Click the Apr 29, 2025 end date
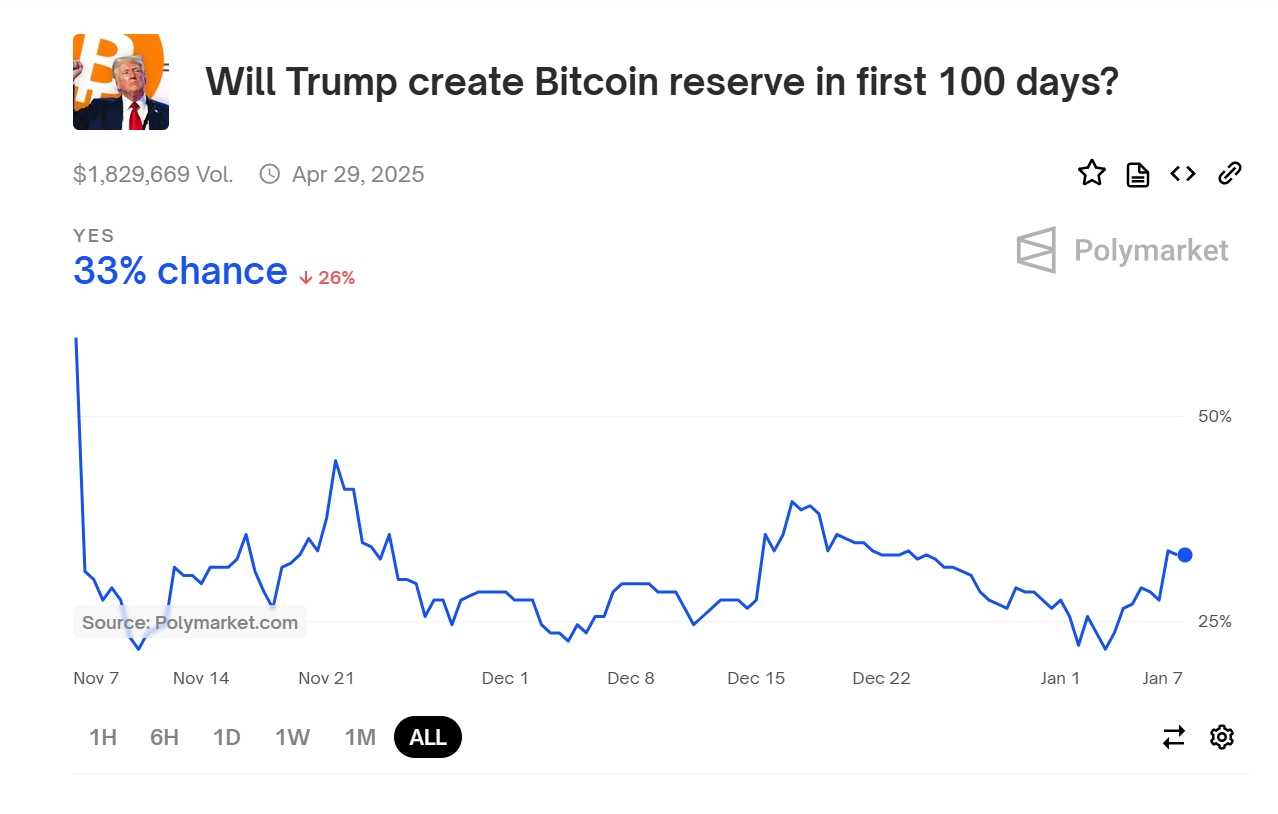1278x814 pixels. tap(358, 174)
